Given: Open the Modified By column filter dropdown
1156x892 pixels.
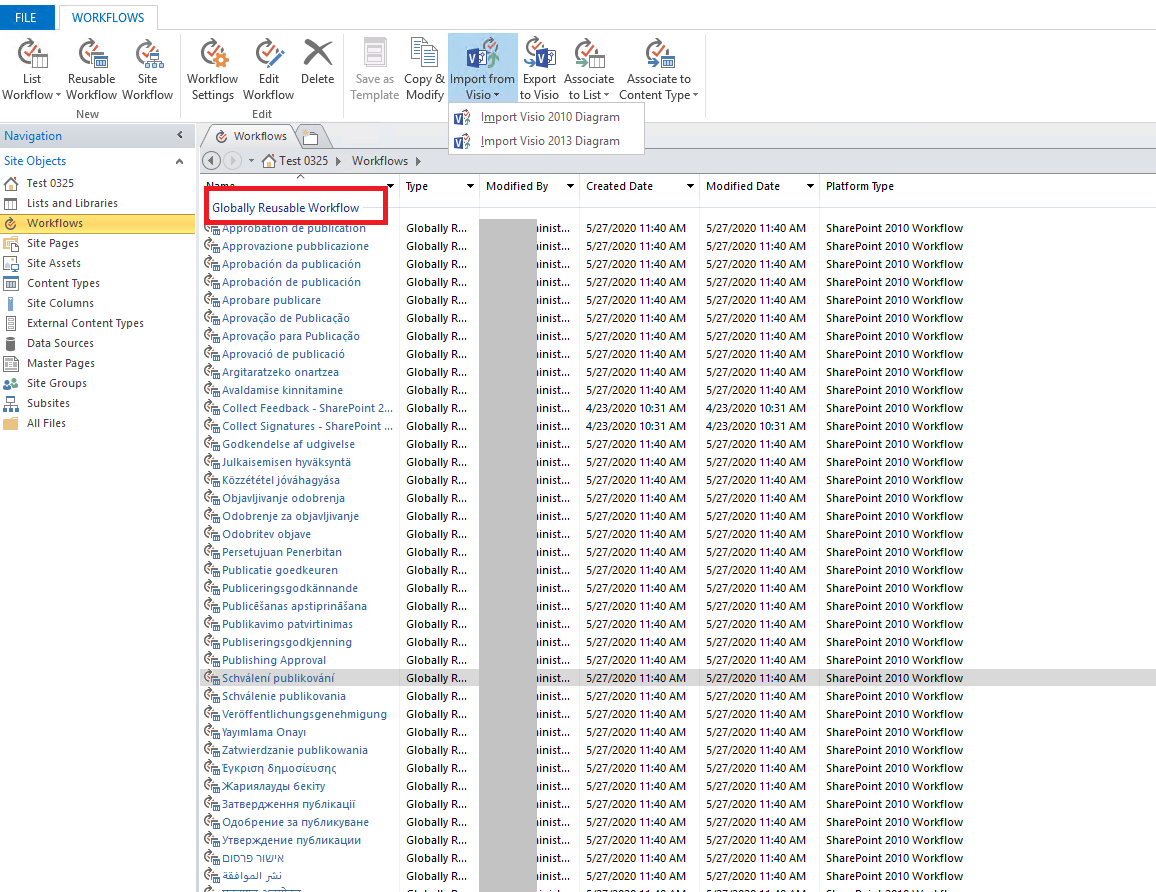Looking at the screenshot, I should click(570, 187).
